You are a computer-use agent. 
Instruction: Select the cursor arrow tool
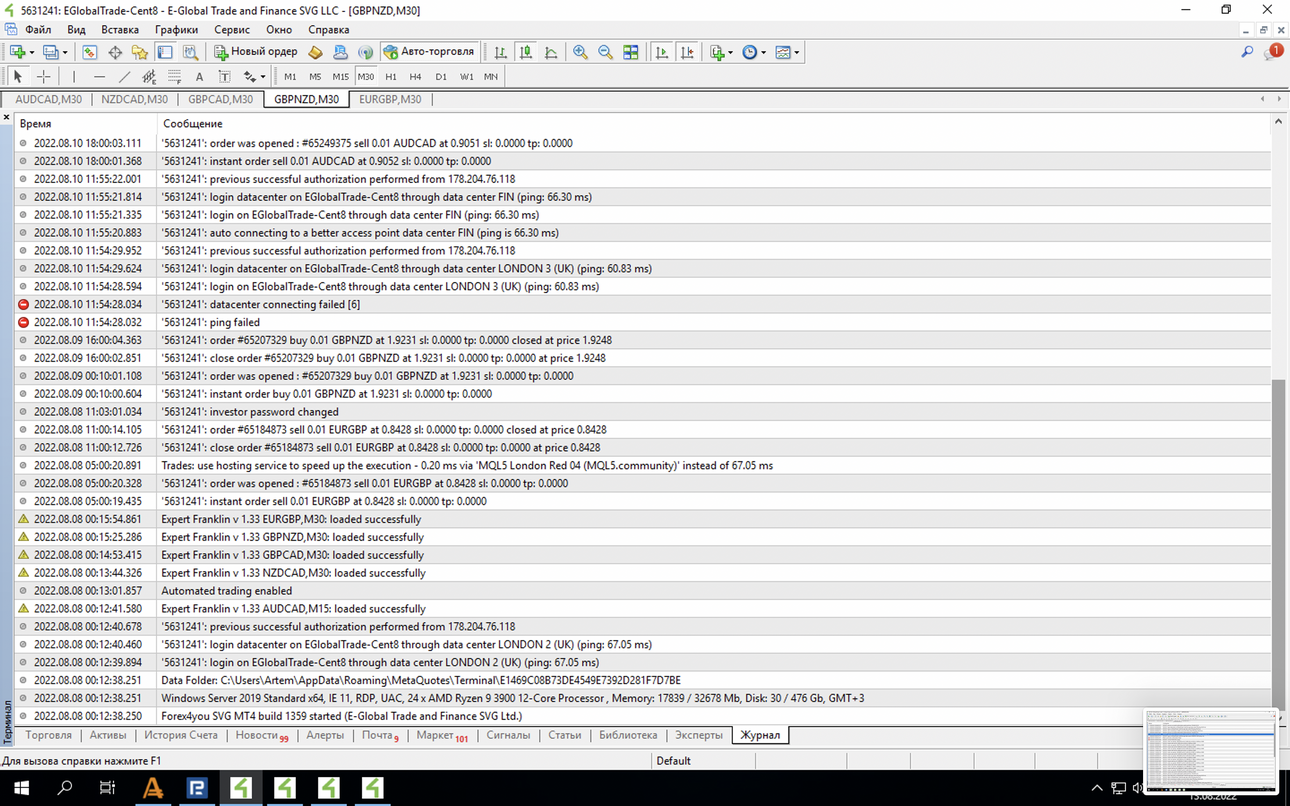(x=18, y=76)
